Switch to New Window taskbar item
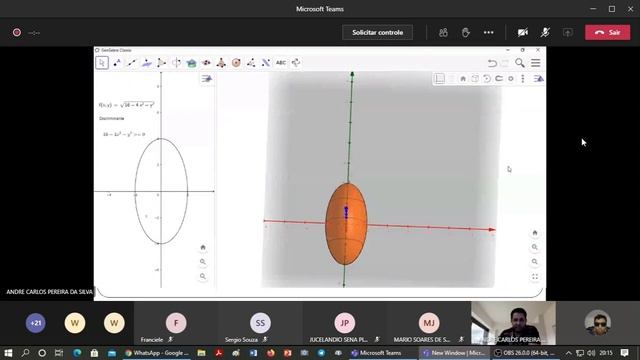The height and width of the screenshot is (360, 640). [453, 353]
